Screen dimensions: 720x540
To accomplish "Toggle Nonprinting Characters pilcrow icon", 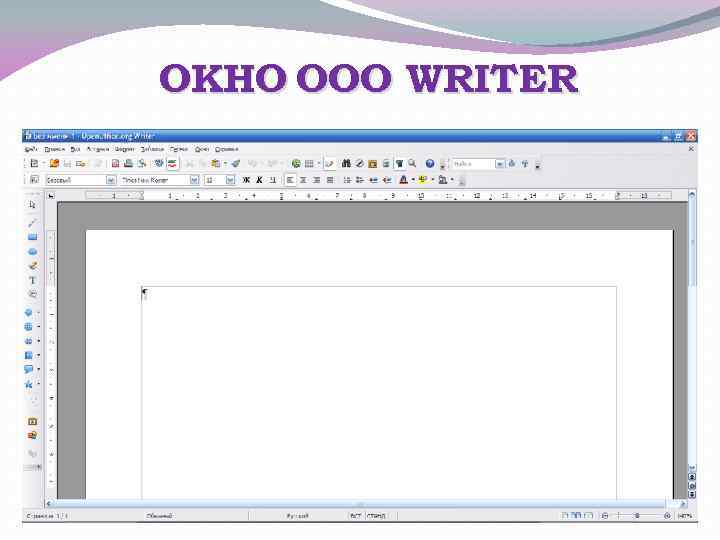I will click(x=399, y=163).
